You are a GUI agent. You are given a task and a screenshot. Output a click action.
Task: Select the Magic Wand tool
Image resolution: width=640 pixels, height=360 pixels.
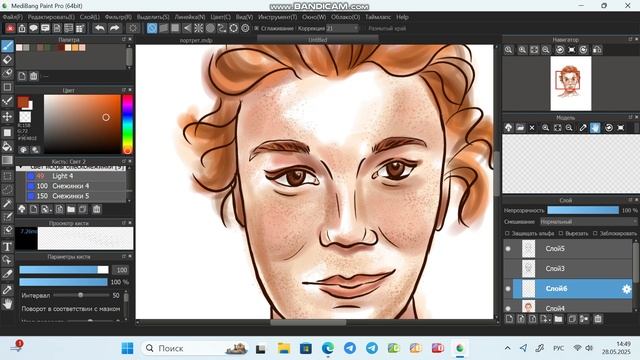[x=7, y=203]
